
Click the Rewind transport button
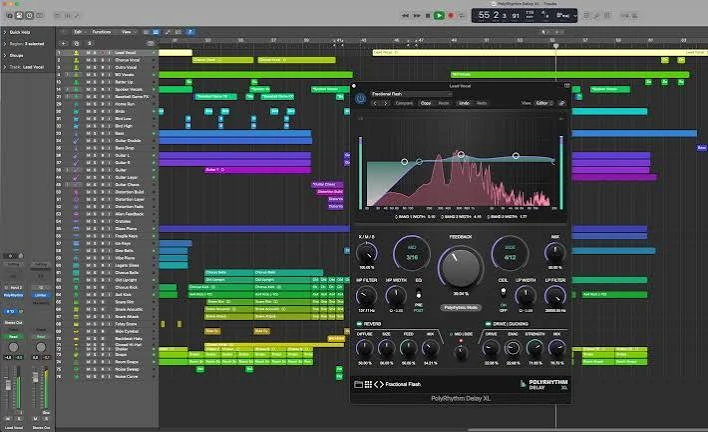(x=405, y=15)
